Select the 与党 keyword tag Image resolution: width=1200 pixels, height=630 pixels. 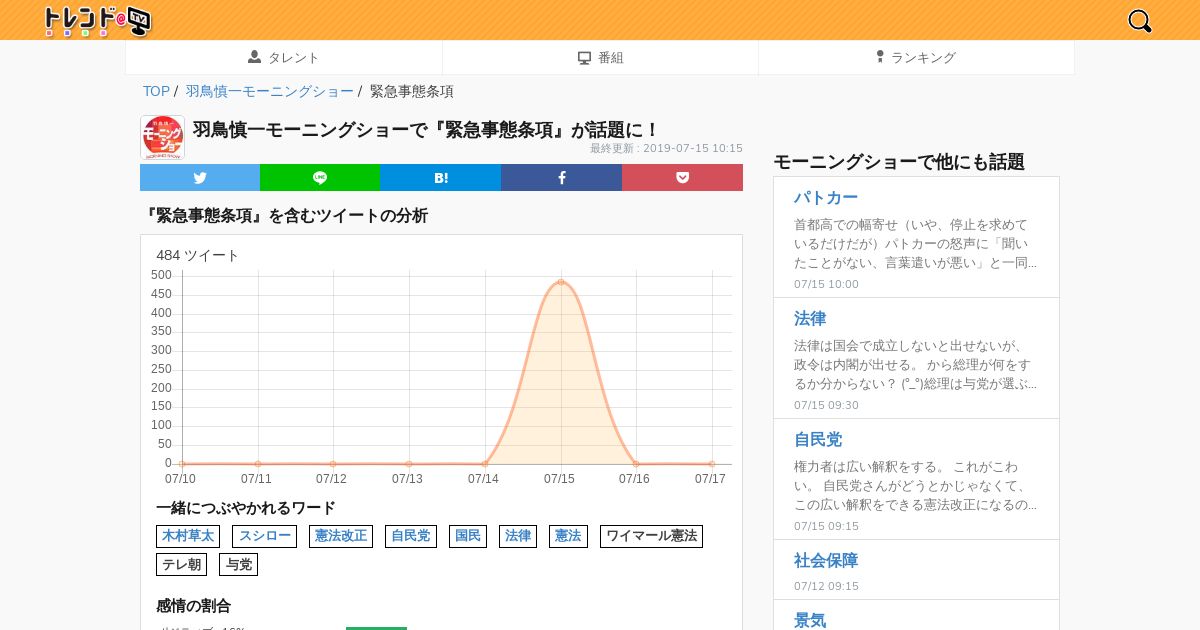238,564
